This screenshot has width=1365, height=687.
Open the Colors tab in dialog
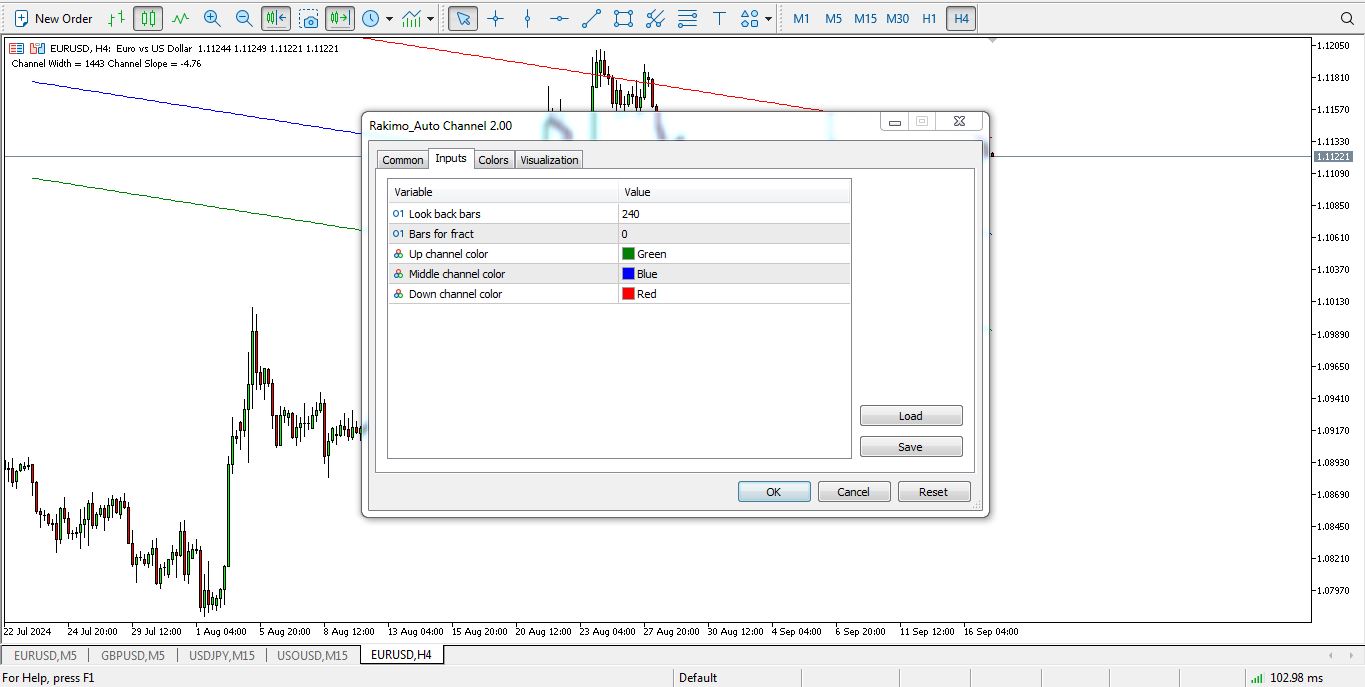click(493, 160)
